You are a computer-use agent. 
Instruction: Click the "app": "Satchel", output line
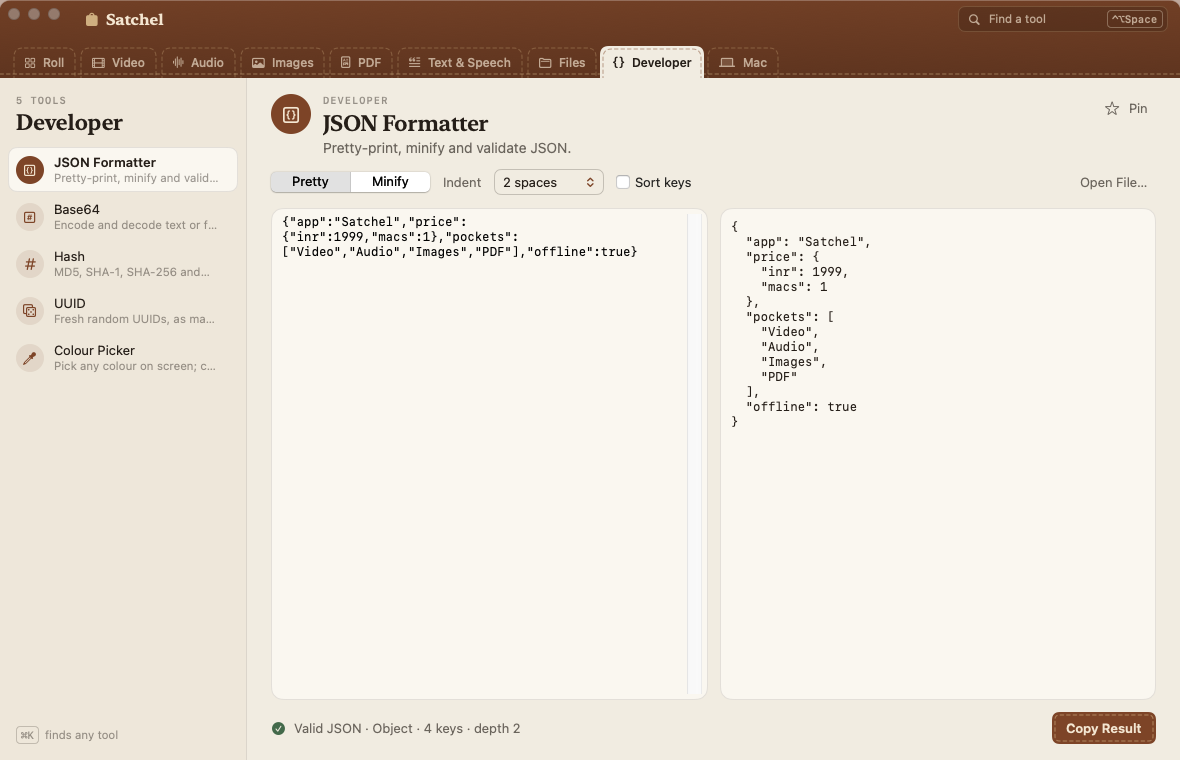808,242
